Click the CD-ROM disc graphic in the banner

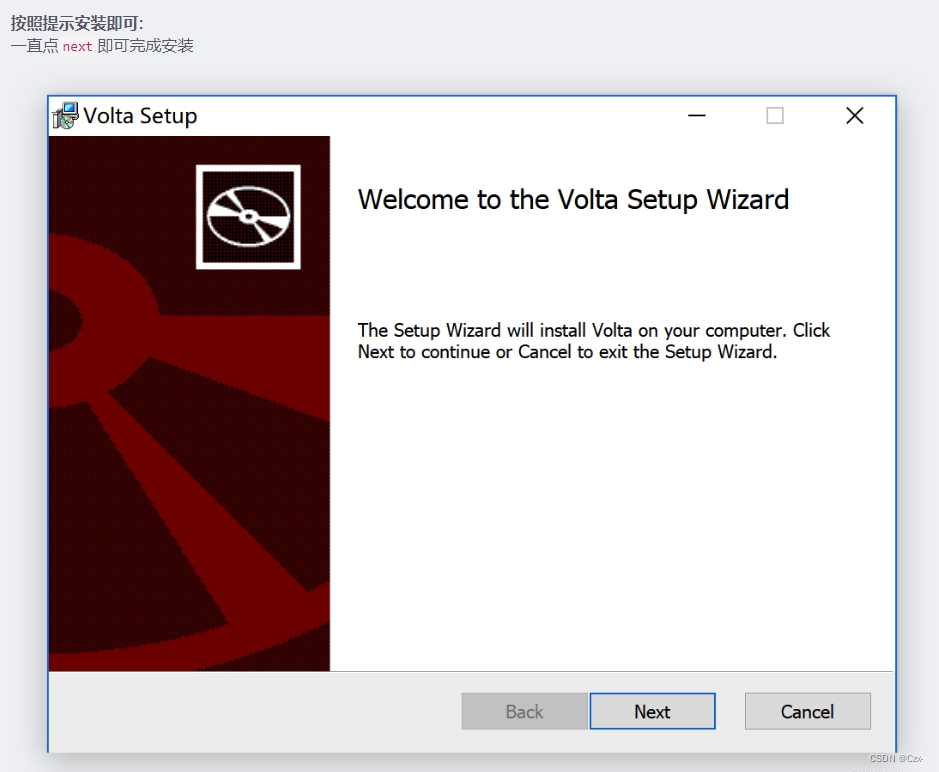point(247,216)
